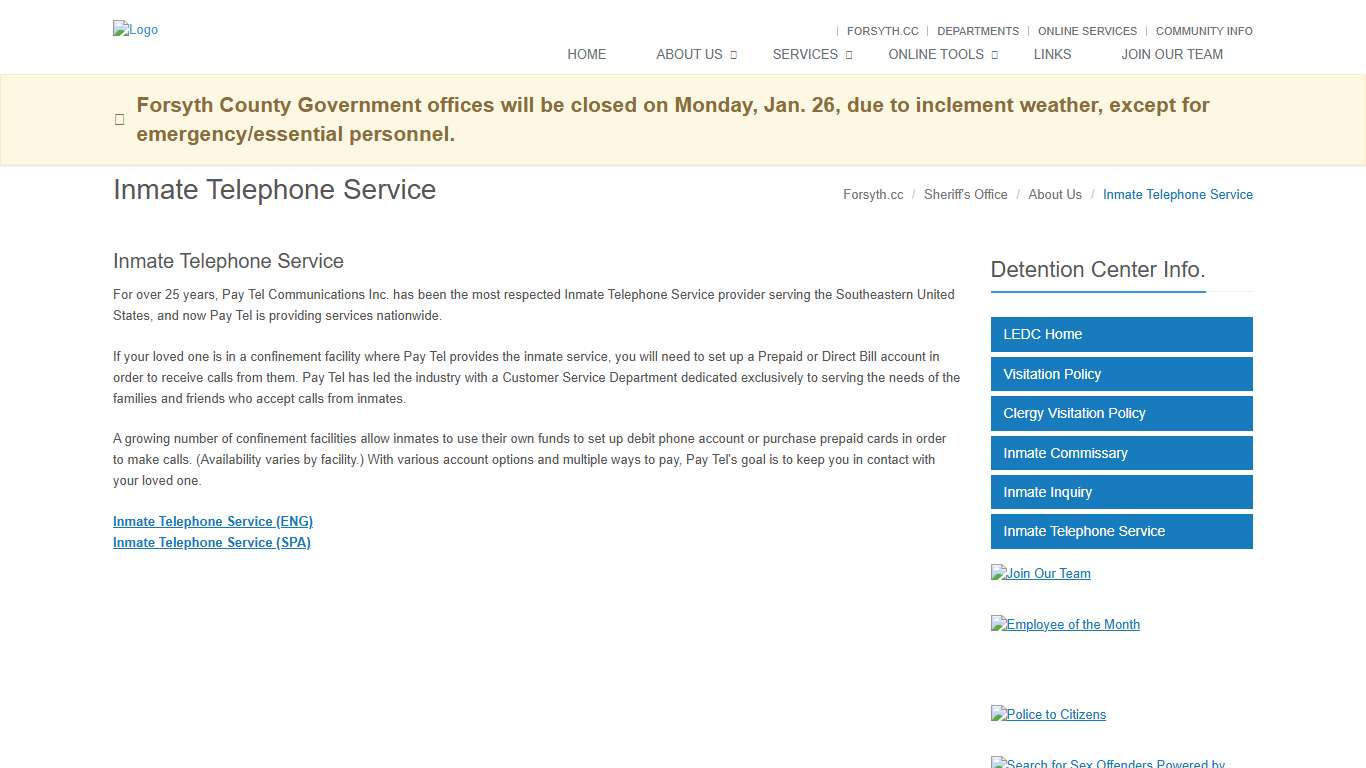
Task: Toggle the checkbox beside the closure notice
Action: (119, 119)
